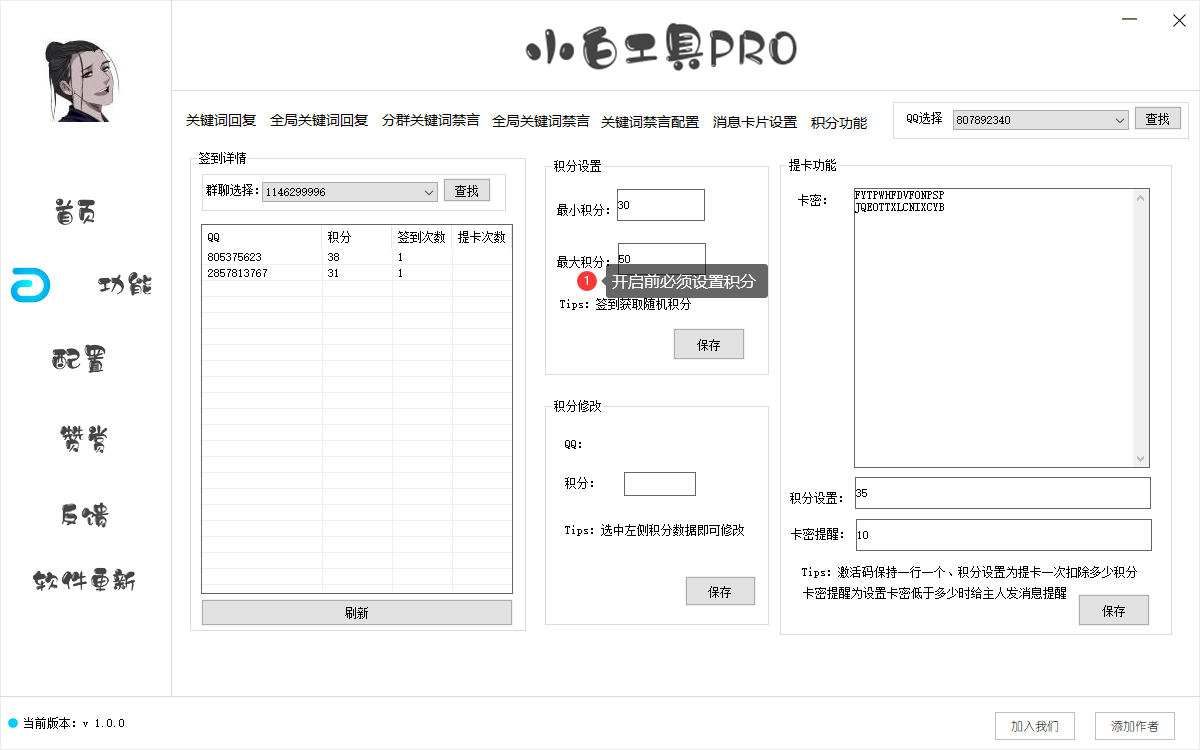Screen dimensions: 1200x750
Task: Select the 积分功能 tab
Action: (x=839, y=121)
